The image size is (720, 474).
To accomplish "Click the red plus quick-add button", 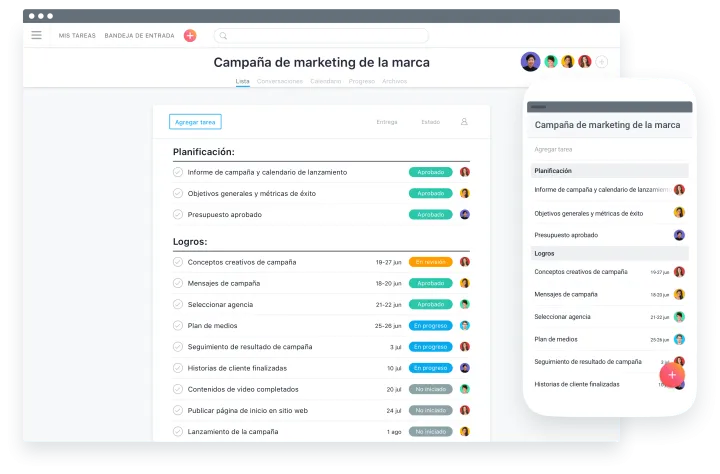I will 190,35.
